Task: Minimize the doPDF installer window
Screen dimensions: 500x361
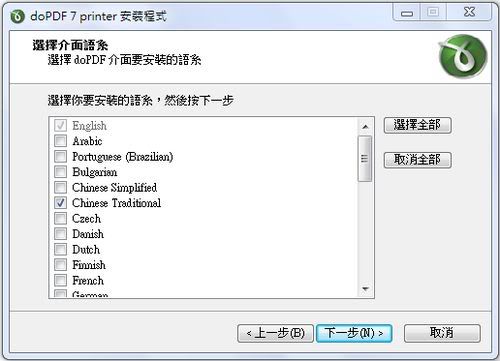Action: [x=407, y=13]
